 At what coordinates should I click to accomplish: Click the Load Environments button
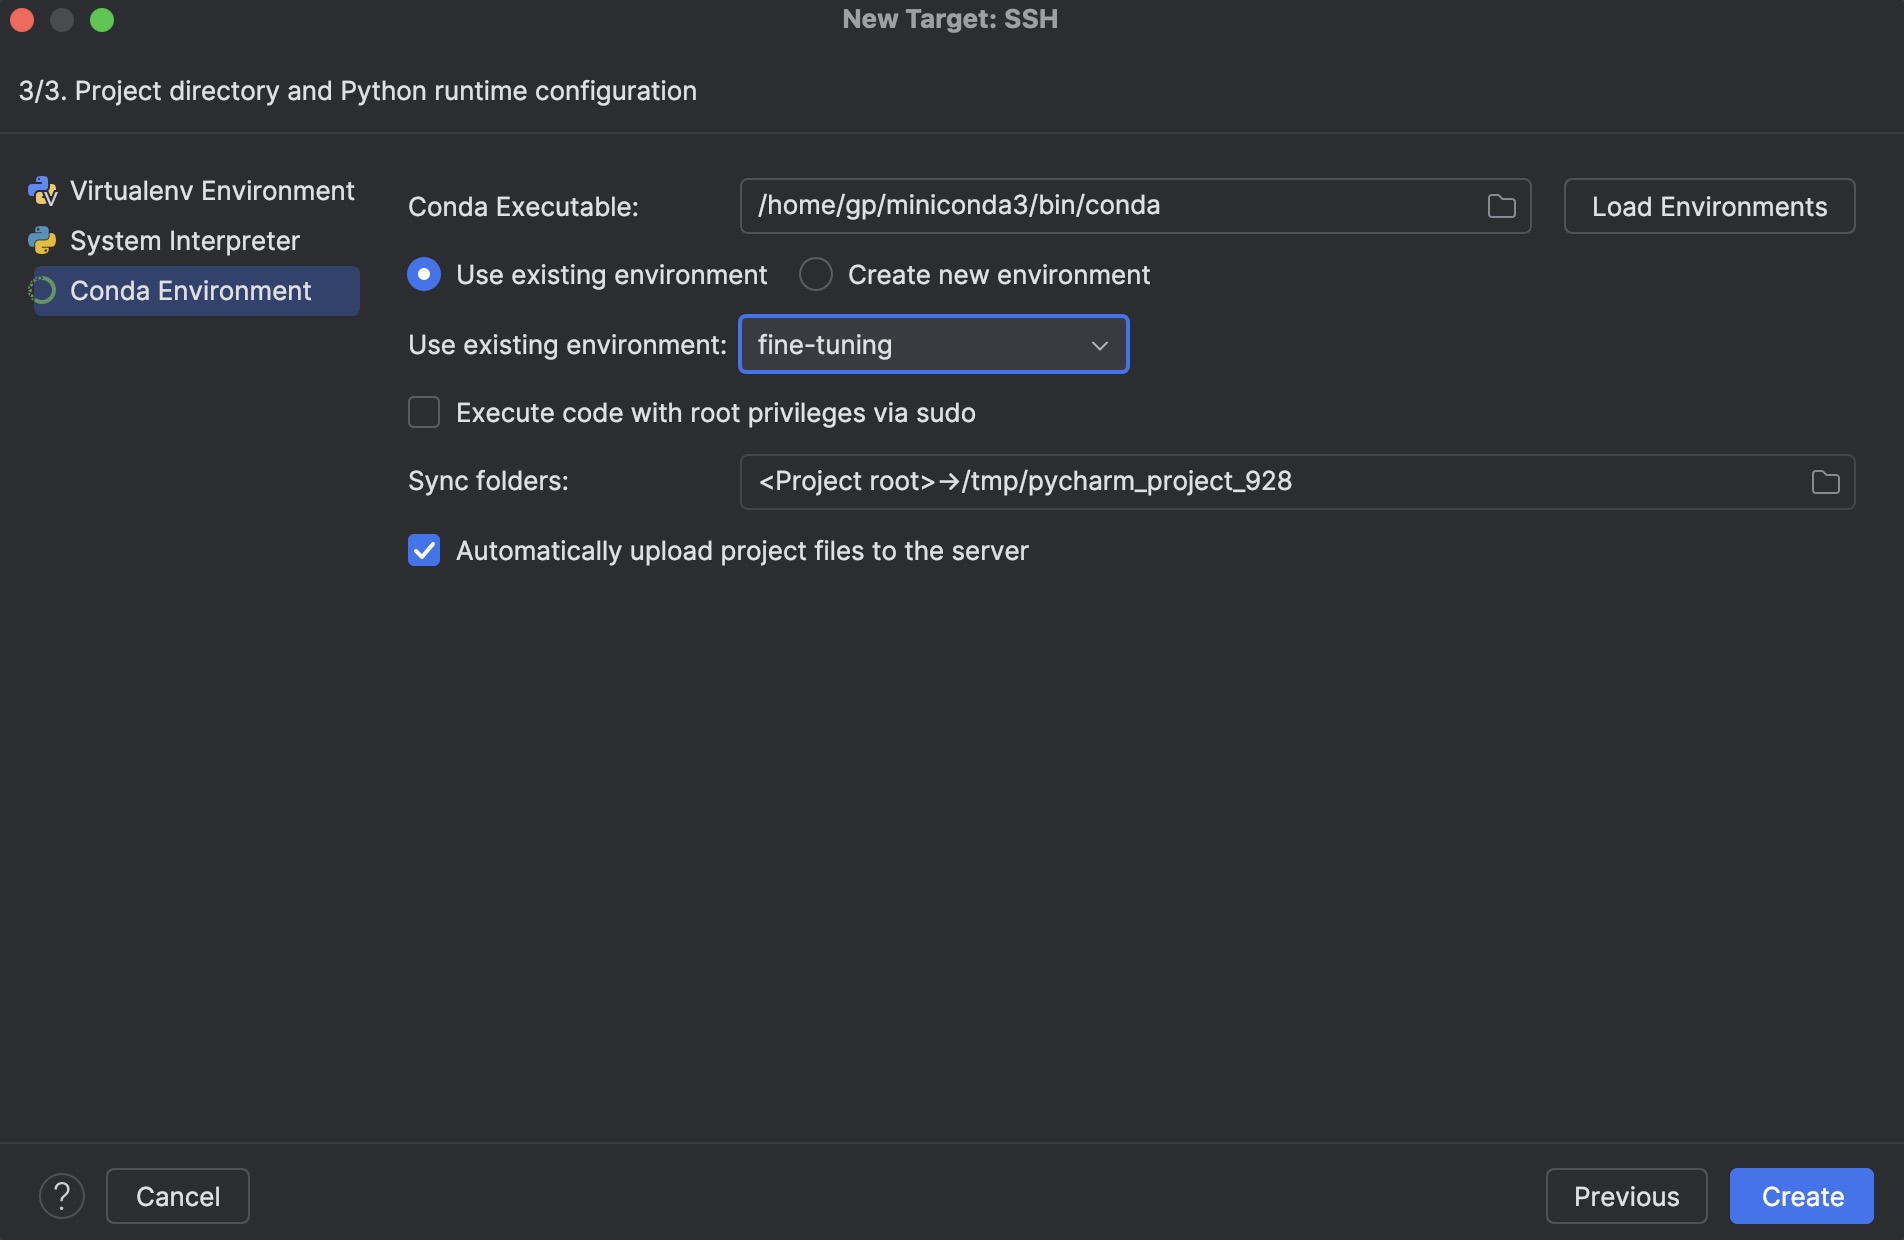pos(1709,206)
